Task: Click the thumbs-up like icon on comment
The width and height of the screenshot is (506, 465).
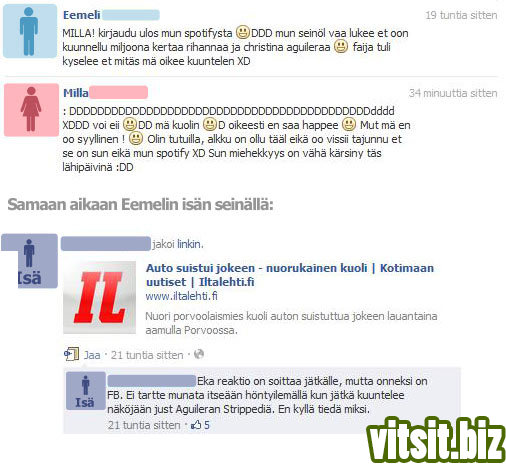Action: point(196,425)
